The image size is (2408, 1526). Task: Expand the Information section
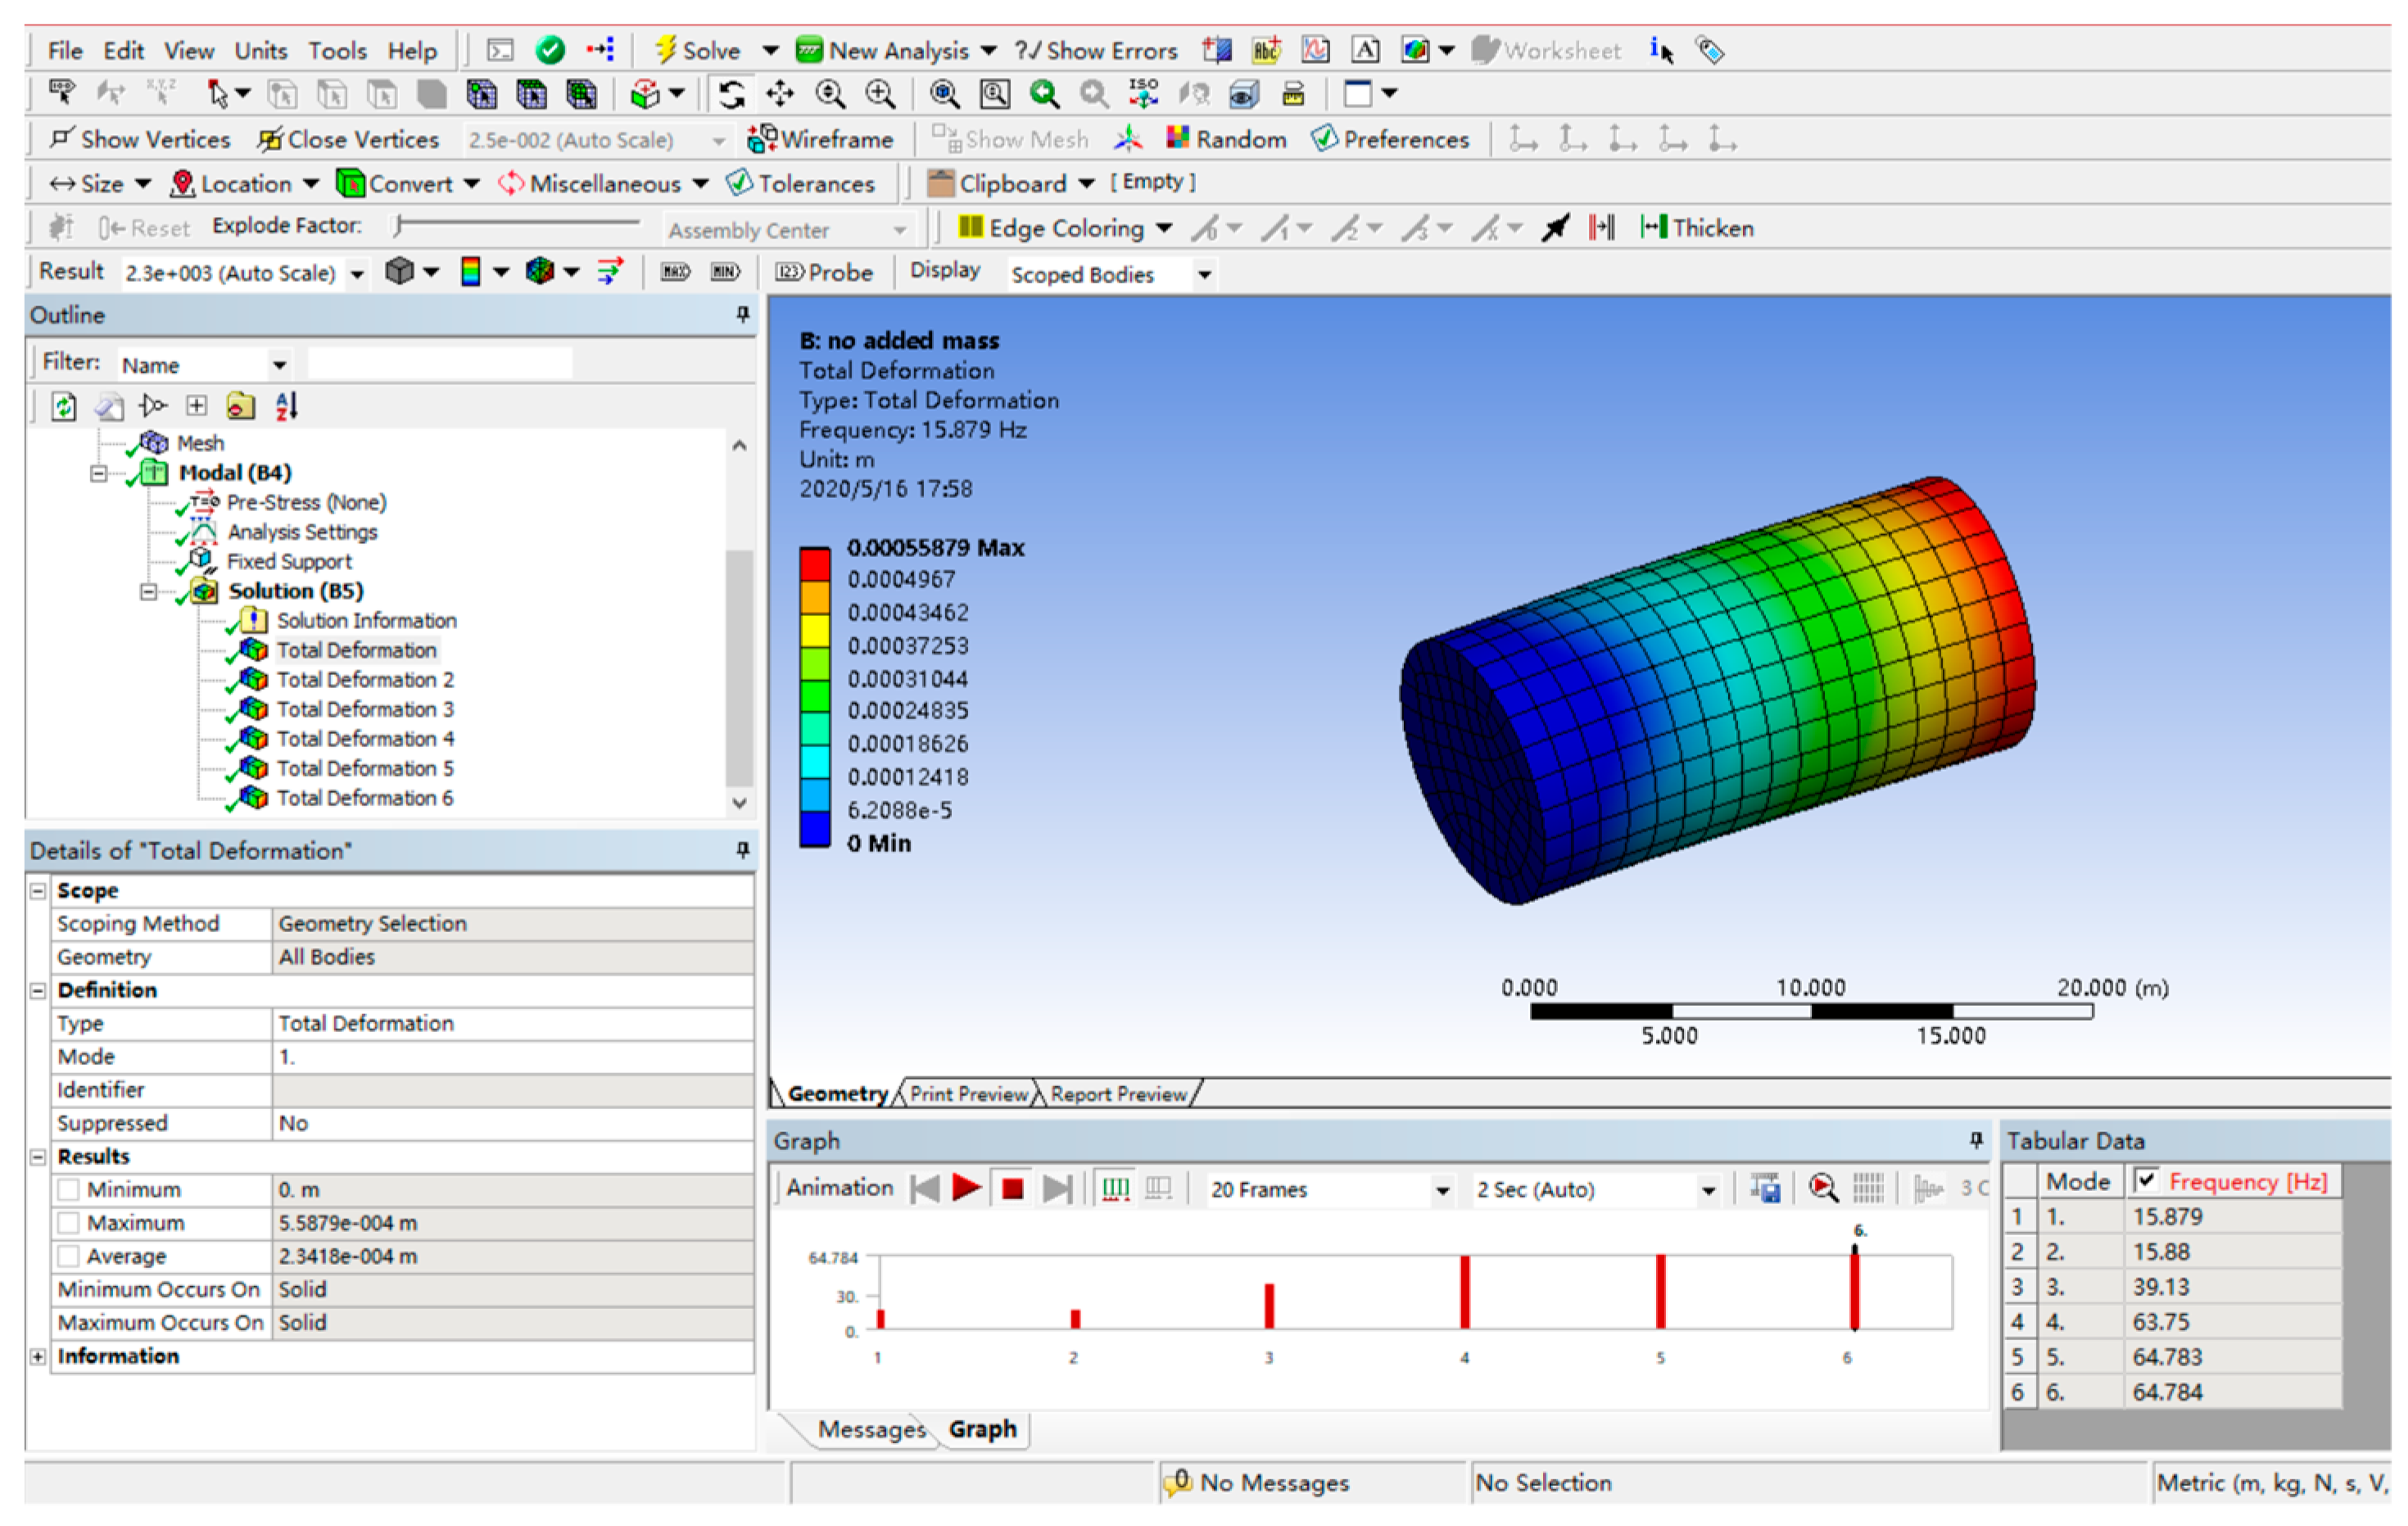pos(38,1357)
